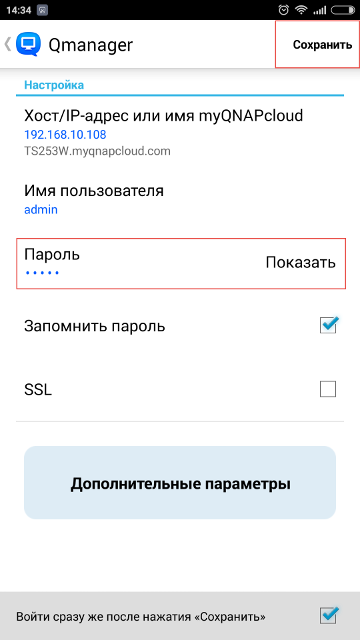Tap the Wi-Fi signal status icon
The width and height of the screenshot is (360, 640).
point(302,10)
